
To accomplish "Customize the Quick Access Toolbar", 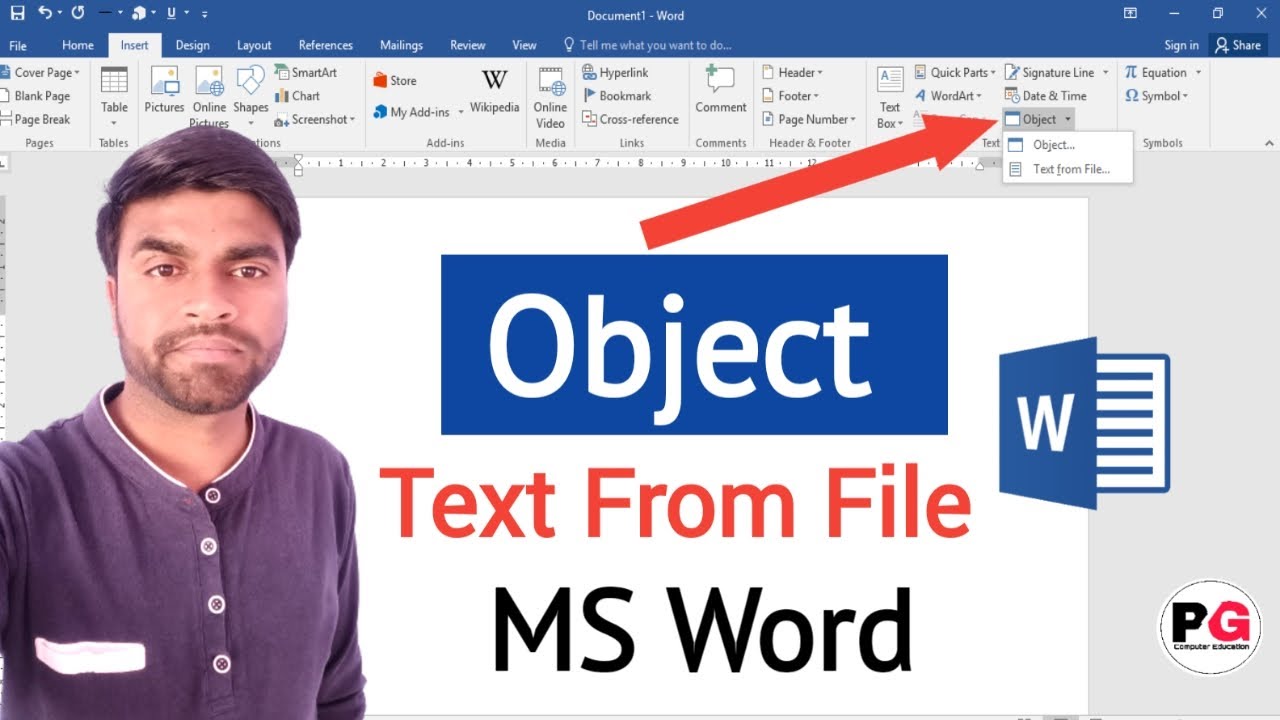I will (x=205, y=15).
